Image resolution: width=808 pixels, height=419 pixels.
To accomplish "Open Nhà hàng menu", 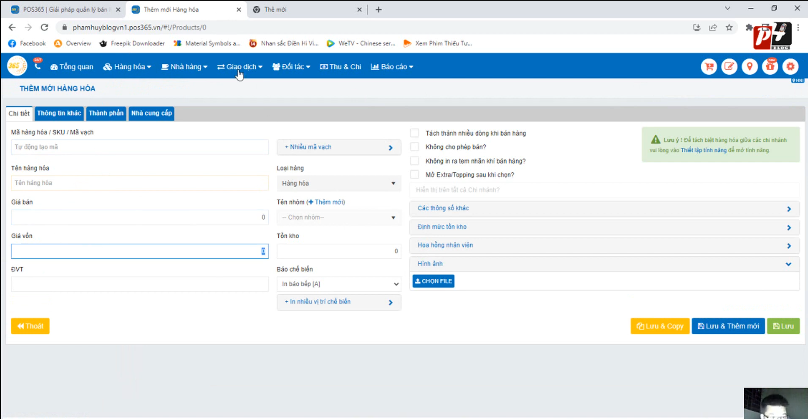I will (x=184, y=66).
